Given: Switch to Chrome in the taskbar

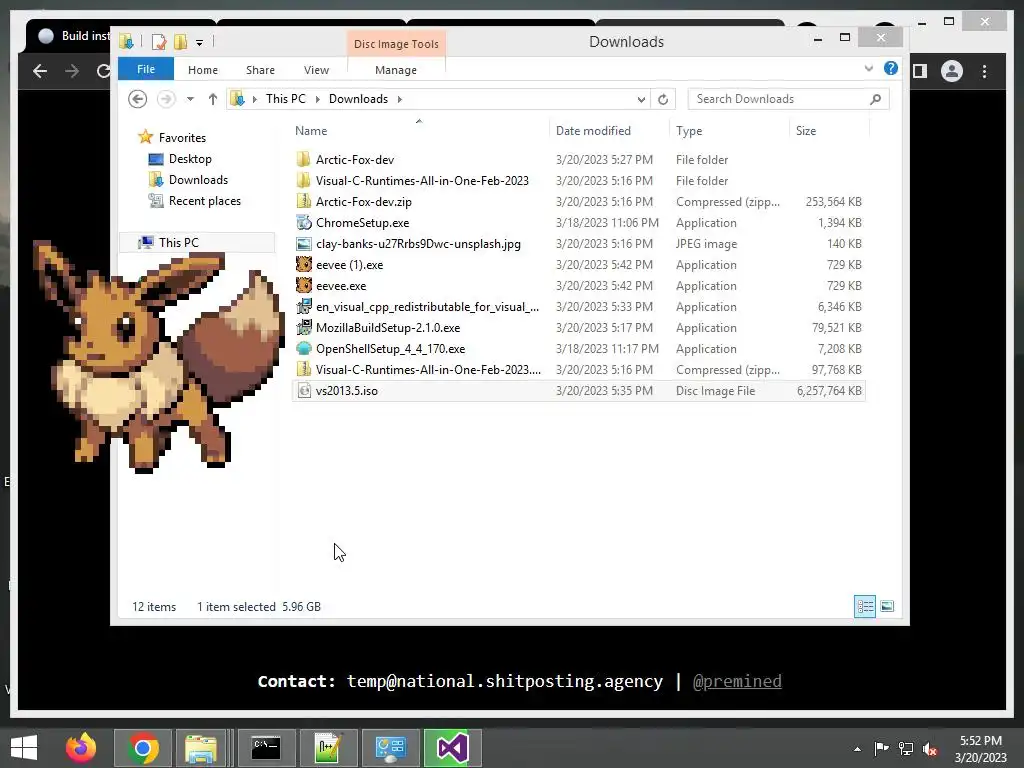Looking at the screenshot, I should pyautogui.click(x=143, y=748).
